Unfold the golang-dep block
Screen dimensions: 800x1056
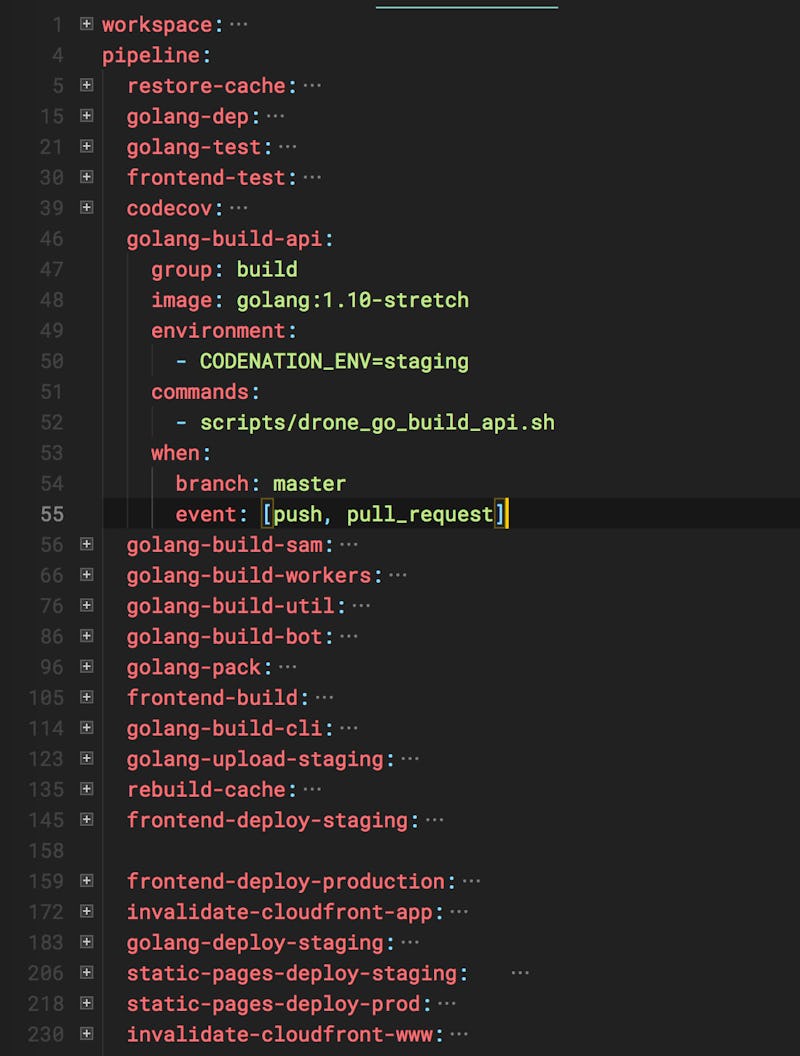pos(86,116)
